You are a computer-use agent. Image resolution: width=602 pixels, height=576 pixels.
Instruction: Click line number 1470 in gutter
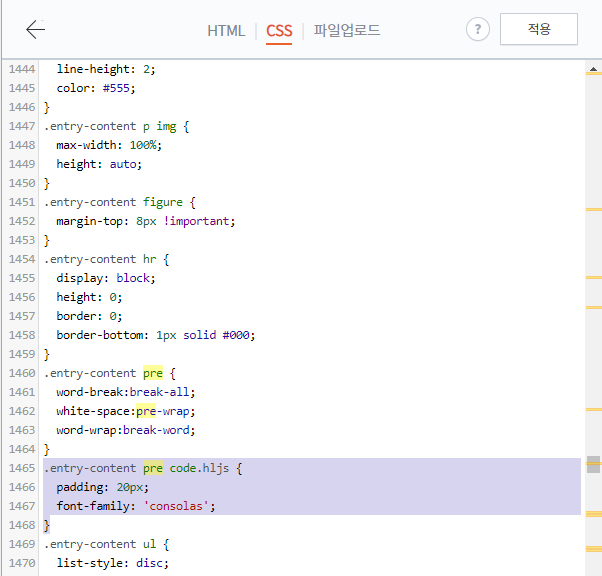click(x=22, y=563)
